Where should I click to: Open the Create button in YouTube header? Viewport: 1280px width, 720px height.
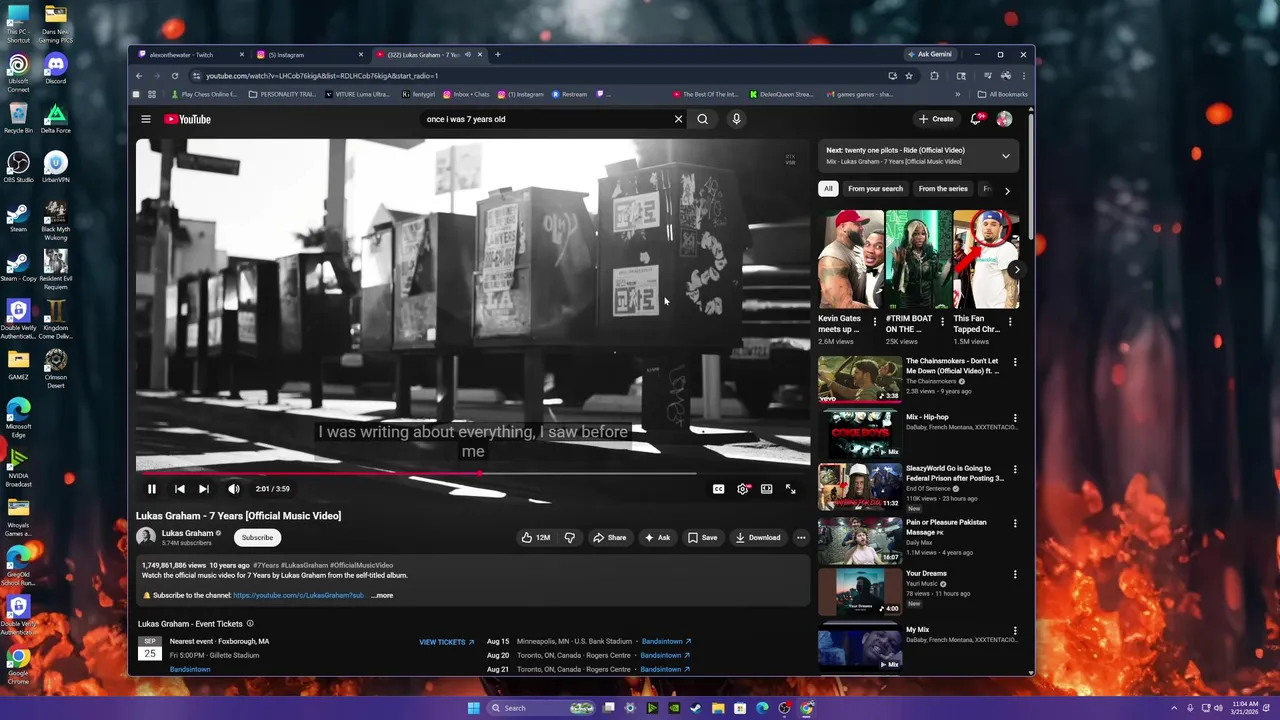pyautogui.click(x=936, y=119)
